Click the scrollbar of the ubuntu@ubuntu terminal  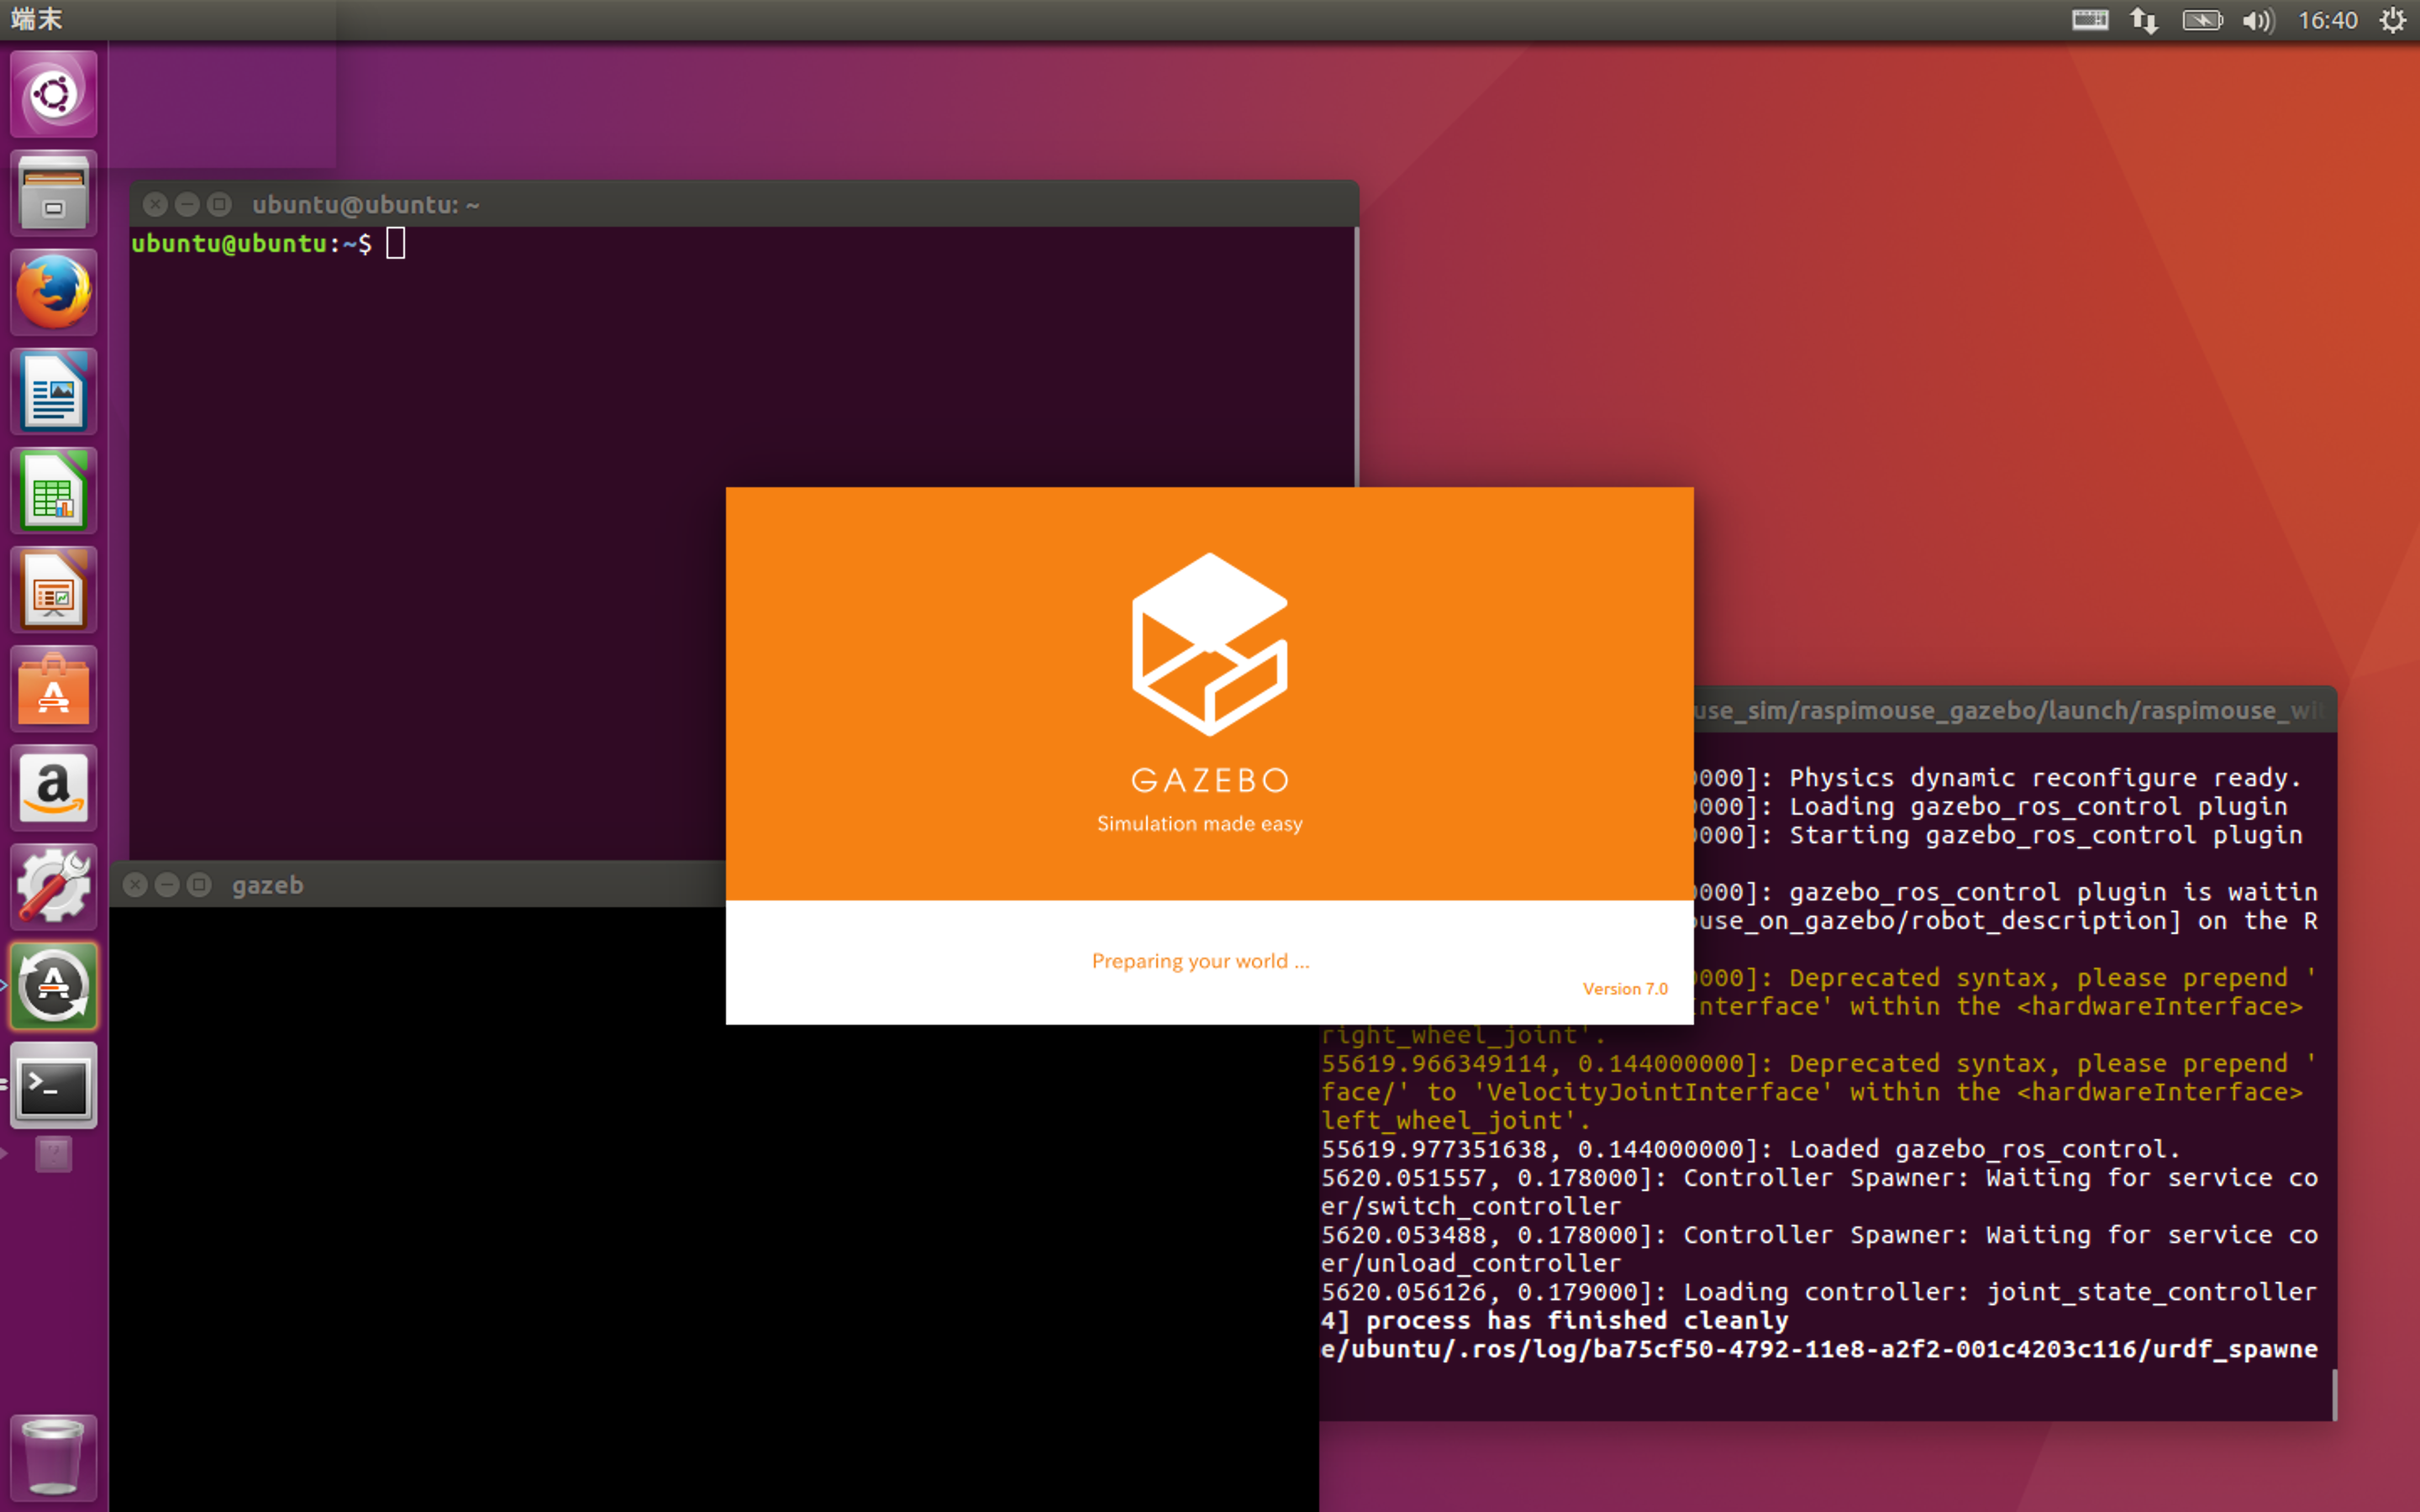(x=1356, y=356)
